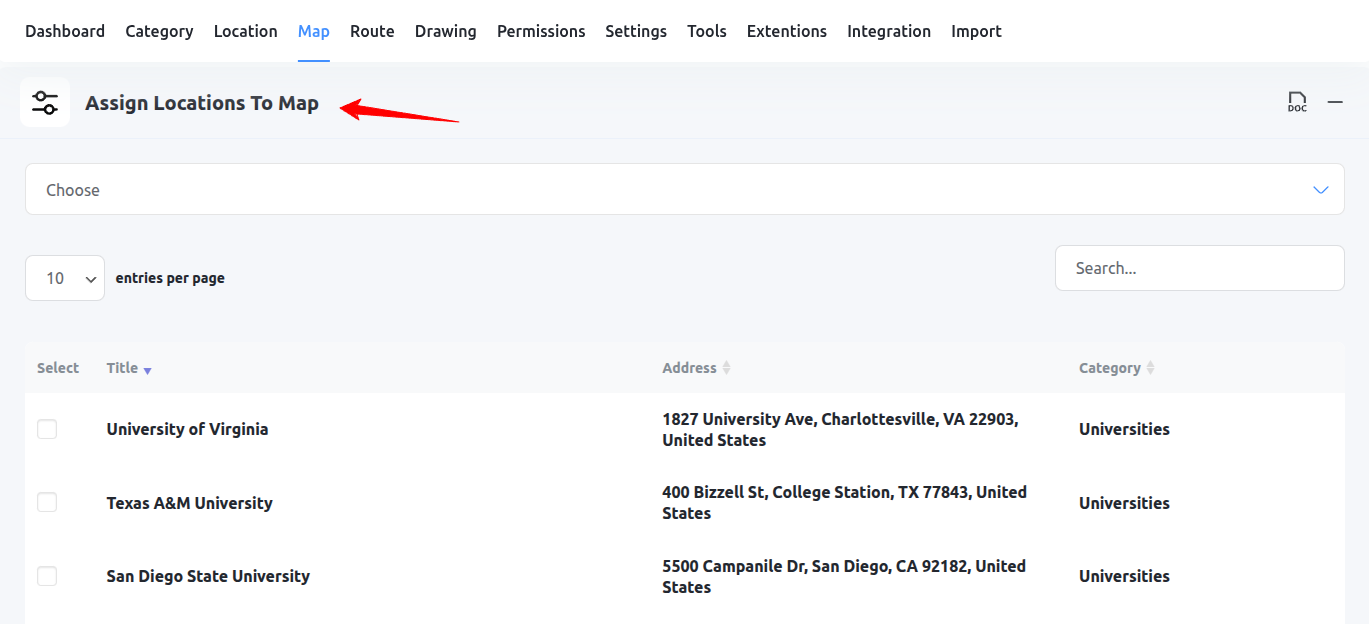
Task: Open the Dashboard menu item
Action: click(65, 31)
